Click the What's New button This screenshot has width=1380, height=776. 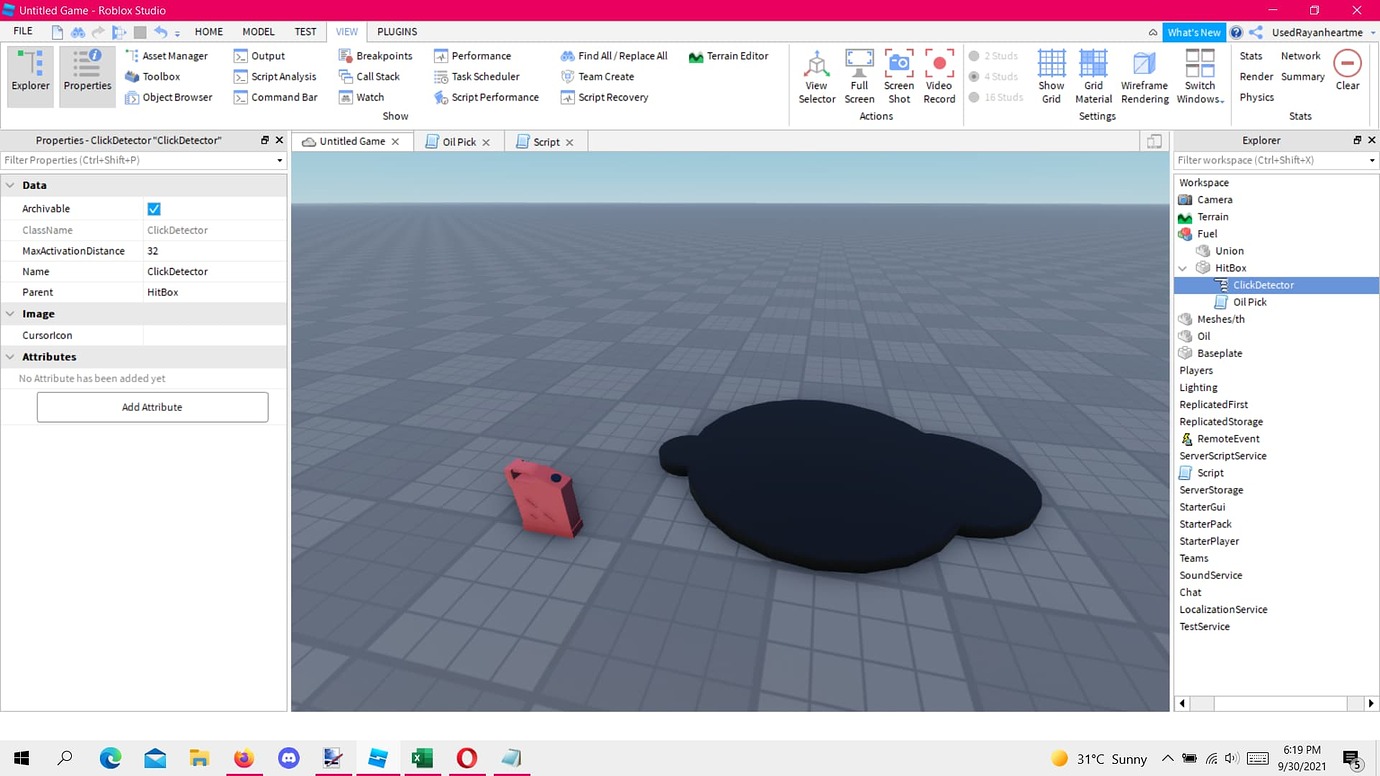tap(1194, 32)
